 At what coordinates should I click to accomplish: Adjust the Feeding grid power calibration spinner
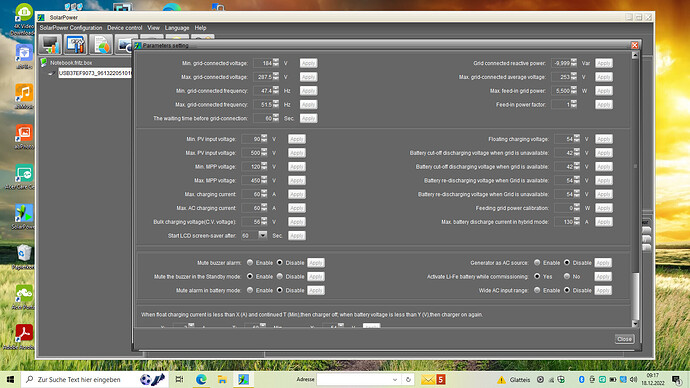tap(576, 207)
